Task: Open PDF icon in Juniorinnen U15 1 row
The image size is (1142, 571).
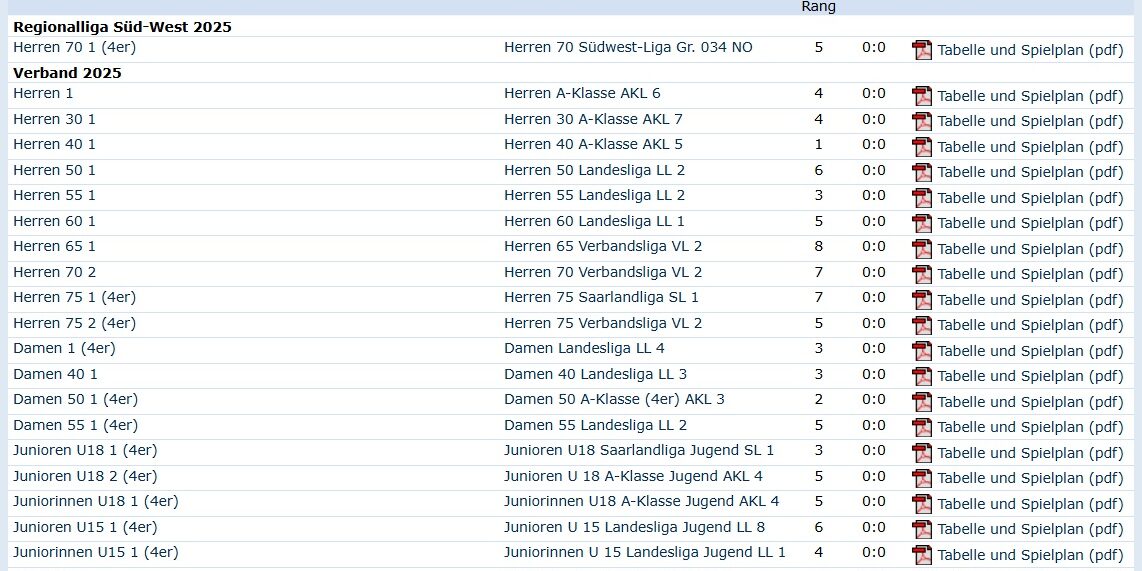Action: [x=922, y=555]
